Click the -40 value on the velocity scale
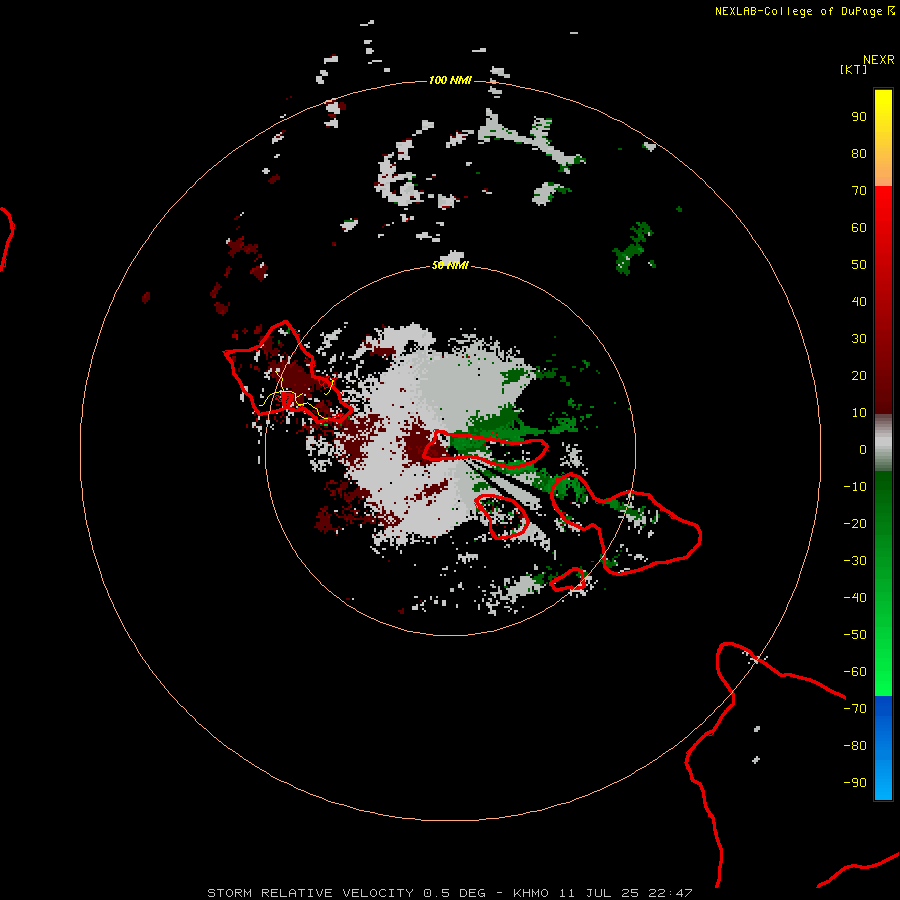Viewport: 900px width, 900px height. coord(855,598)
